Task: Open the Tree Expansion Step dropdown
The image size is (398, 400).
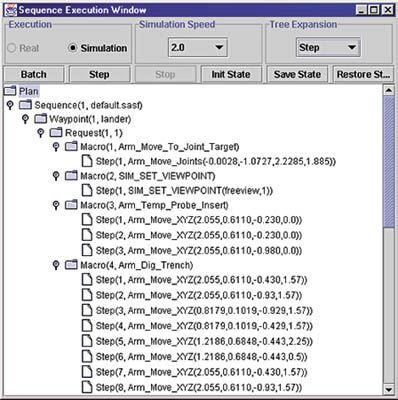Action: pos(328,47)
